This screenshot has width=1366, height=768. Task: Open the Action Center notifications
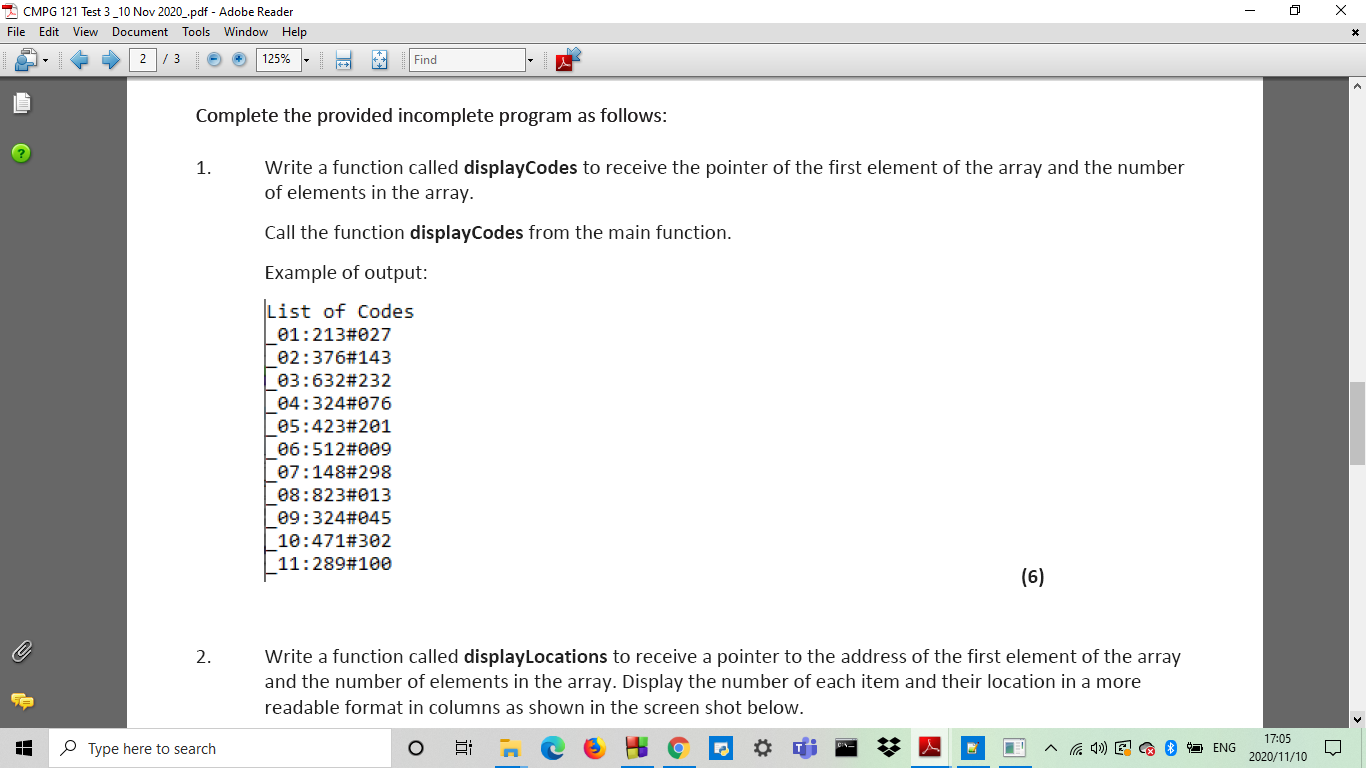click(1331, 747)
